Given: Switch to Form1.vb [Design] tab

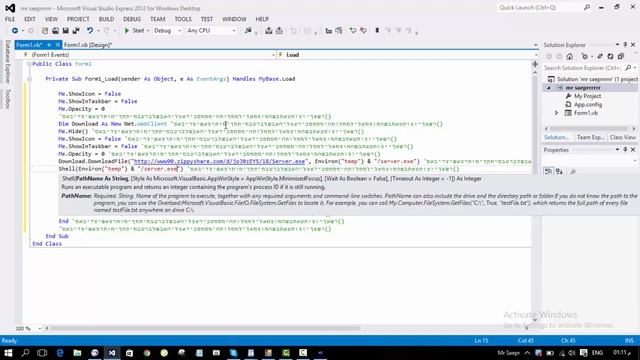Looking at the screenshot, I should 88,45.
